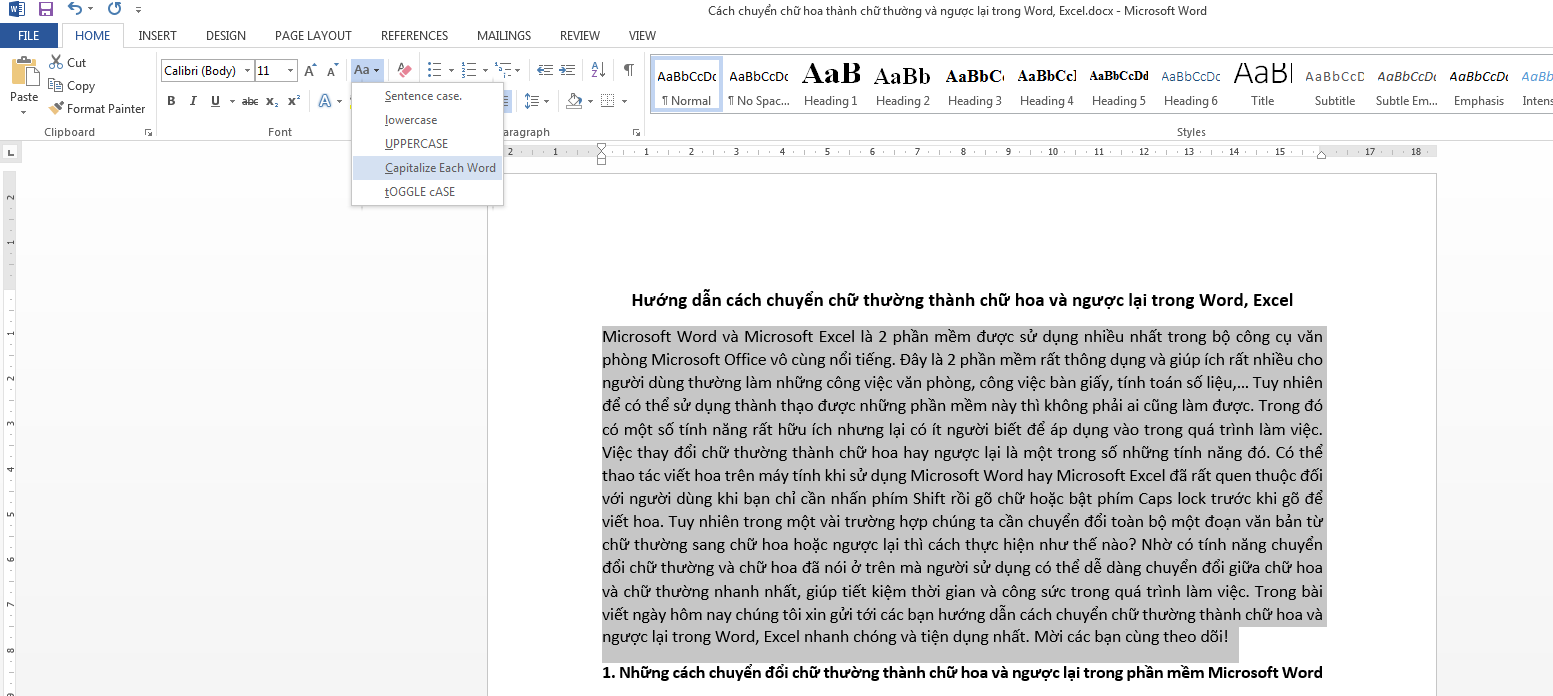Apply subscript formatting
Screen dimensions: 1553x696
tap(270, 100)
